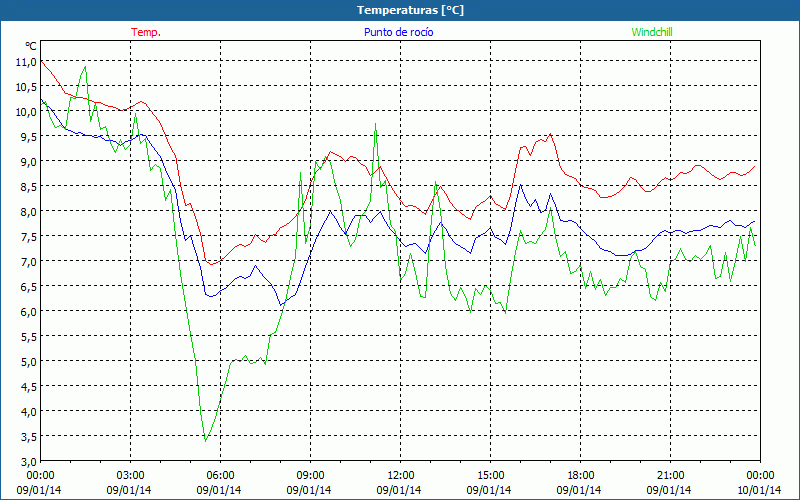
Task: Click the 9,0 y-axis value
Action: (28, 162)
